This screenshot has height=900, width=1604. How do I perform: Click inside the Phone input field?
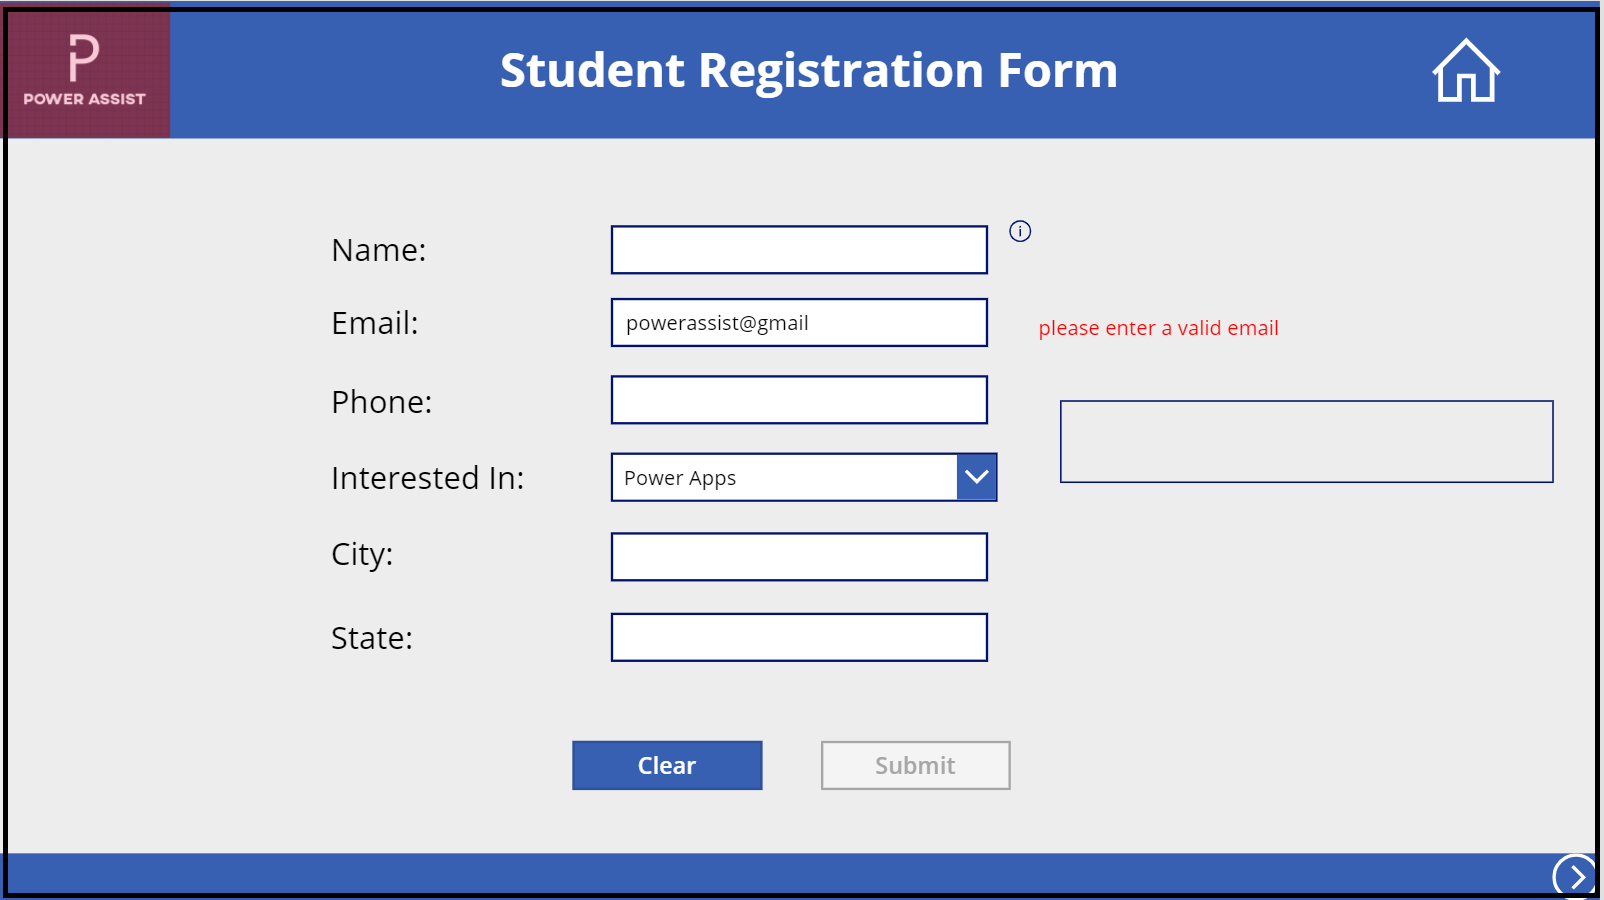(x=798, y=399)
